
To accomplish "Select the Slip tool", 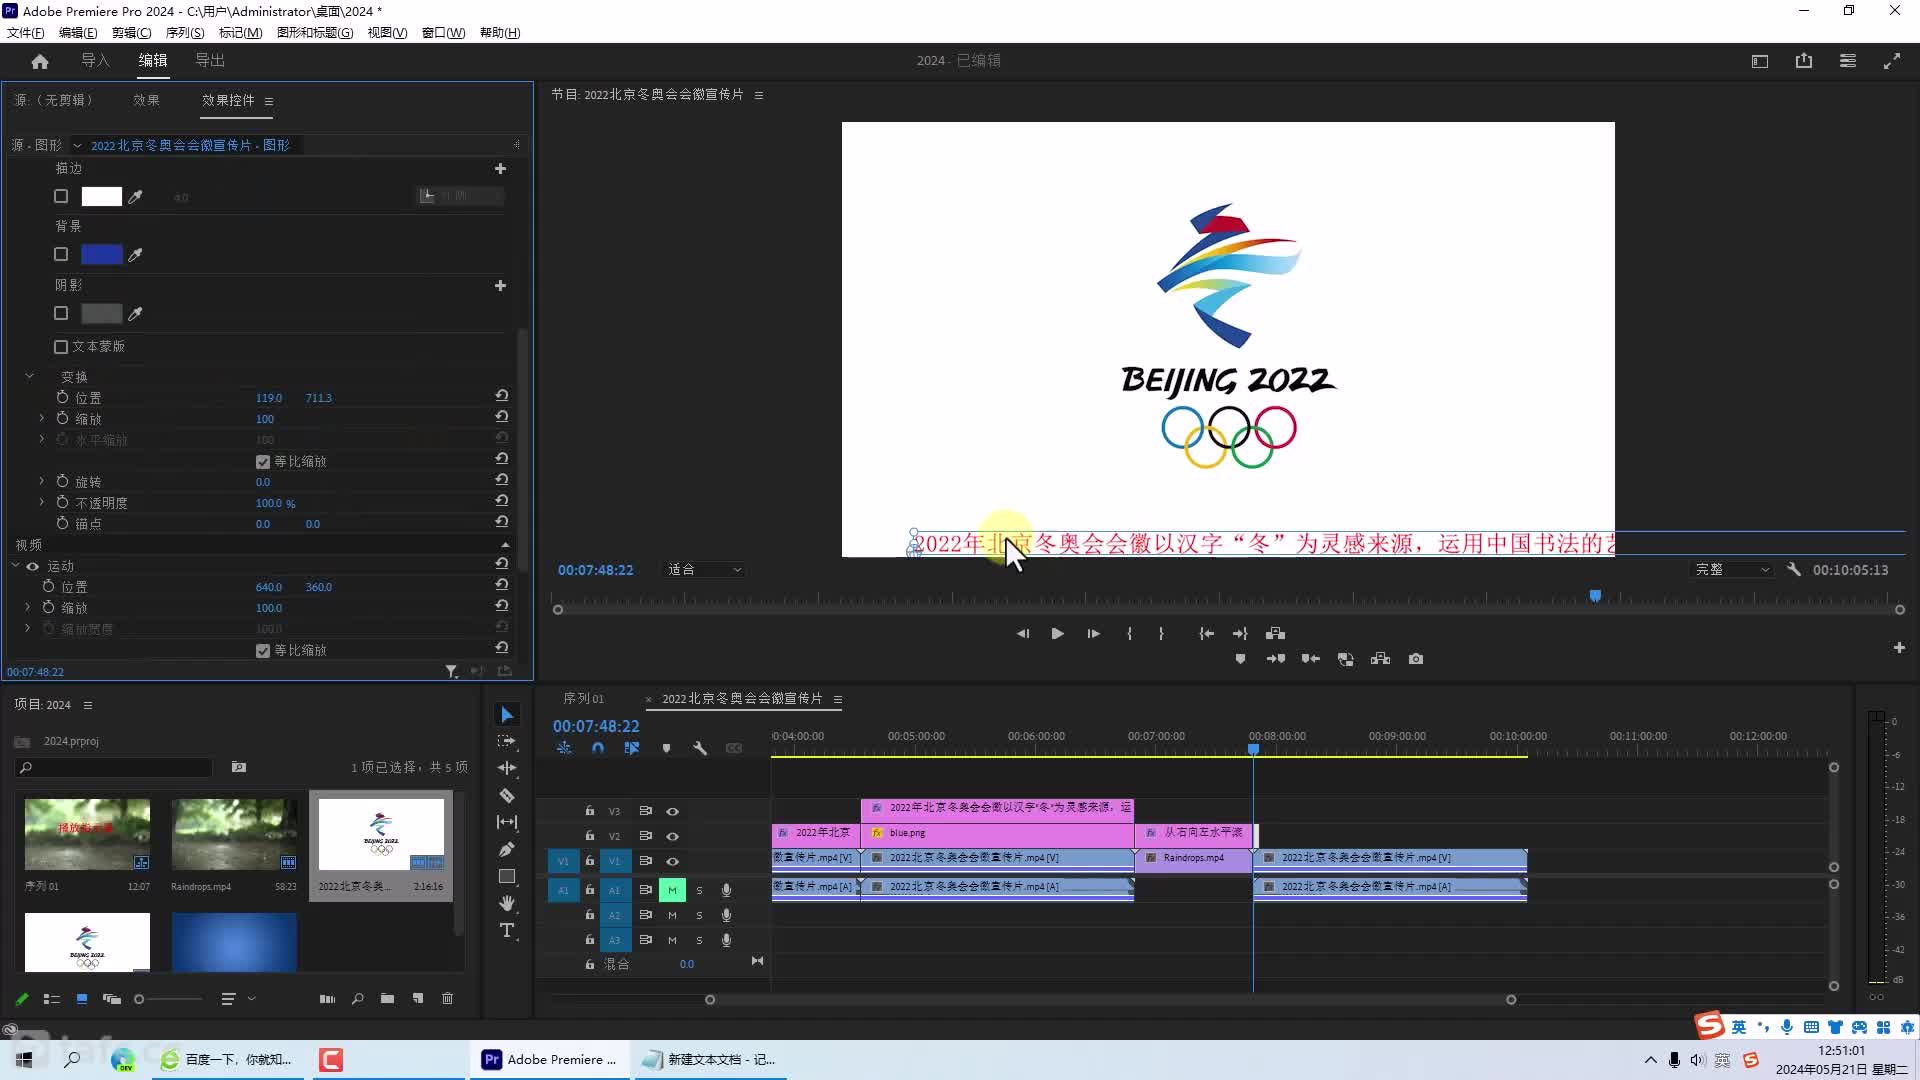I will (x=507, y=822).
